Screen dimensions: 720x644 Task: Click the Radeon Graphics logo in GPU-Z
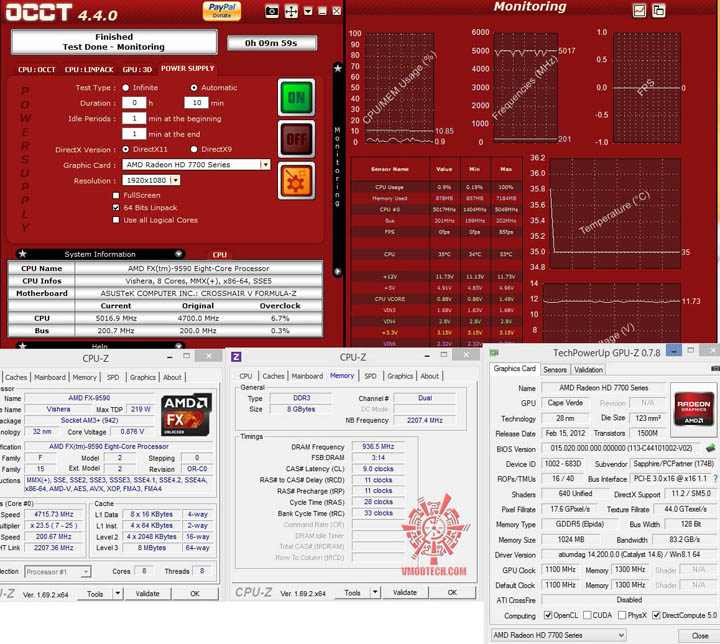pos(693,408)
